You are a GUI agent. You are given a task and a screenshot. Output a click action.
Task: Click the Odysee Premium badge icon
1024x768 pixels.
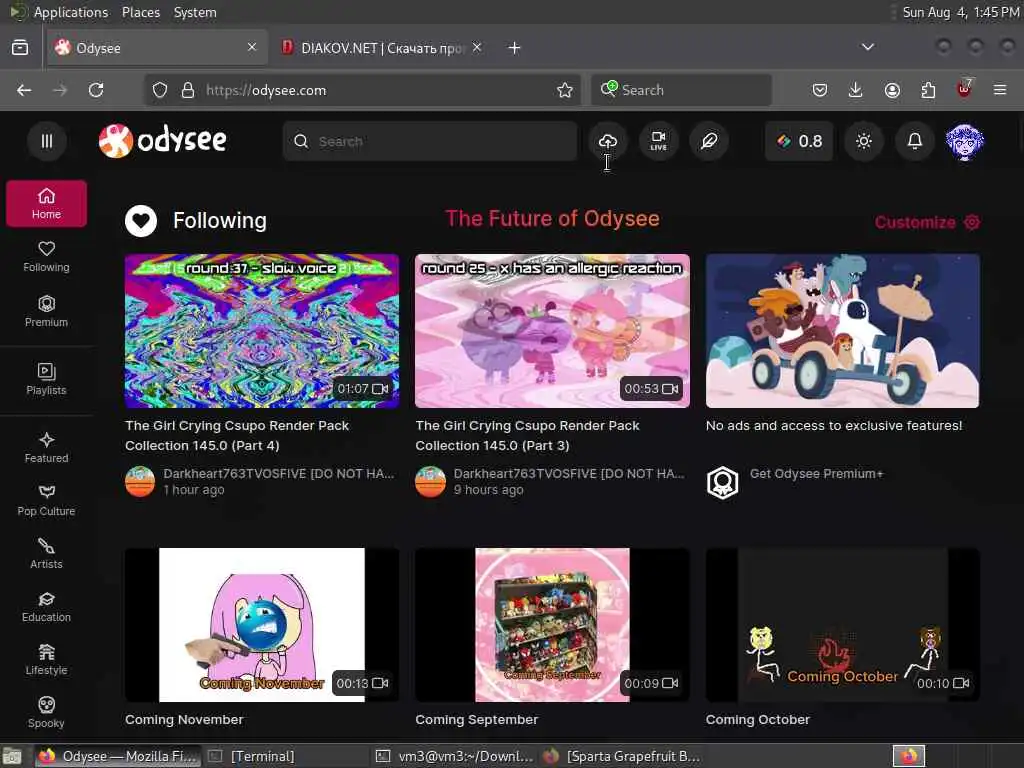tap(723, 483)
